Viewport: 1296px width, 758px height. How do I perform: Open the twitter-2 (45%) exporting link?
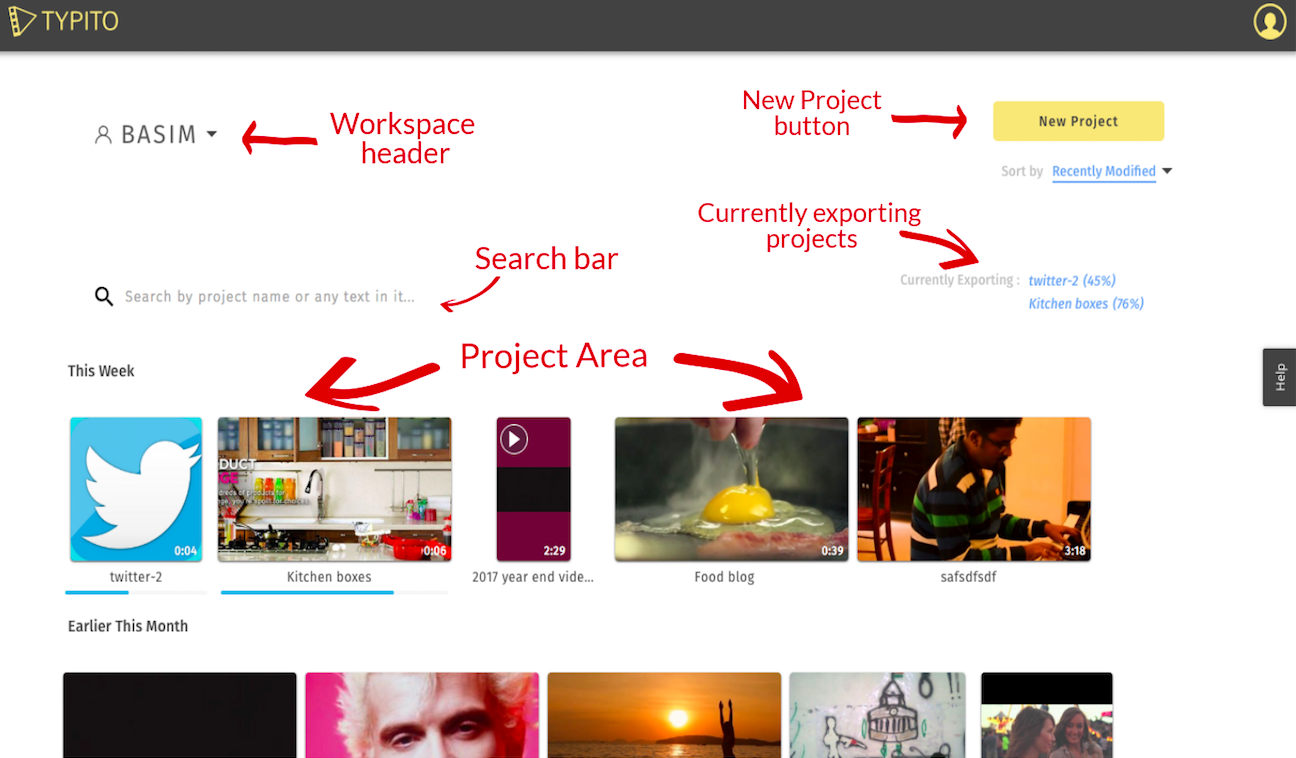[x=1072, y=281]
